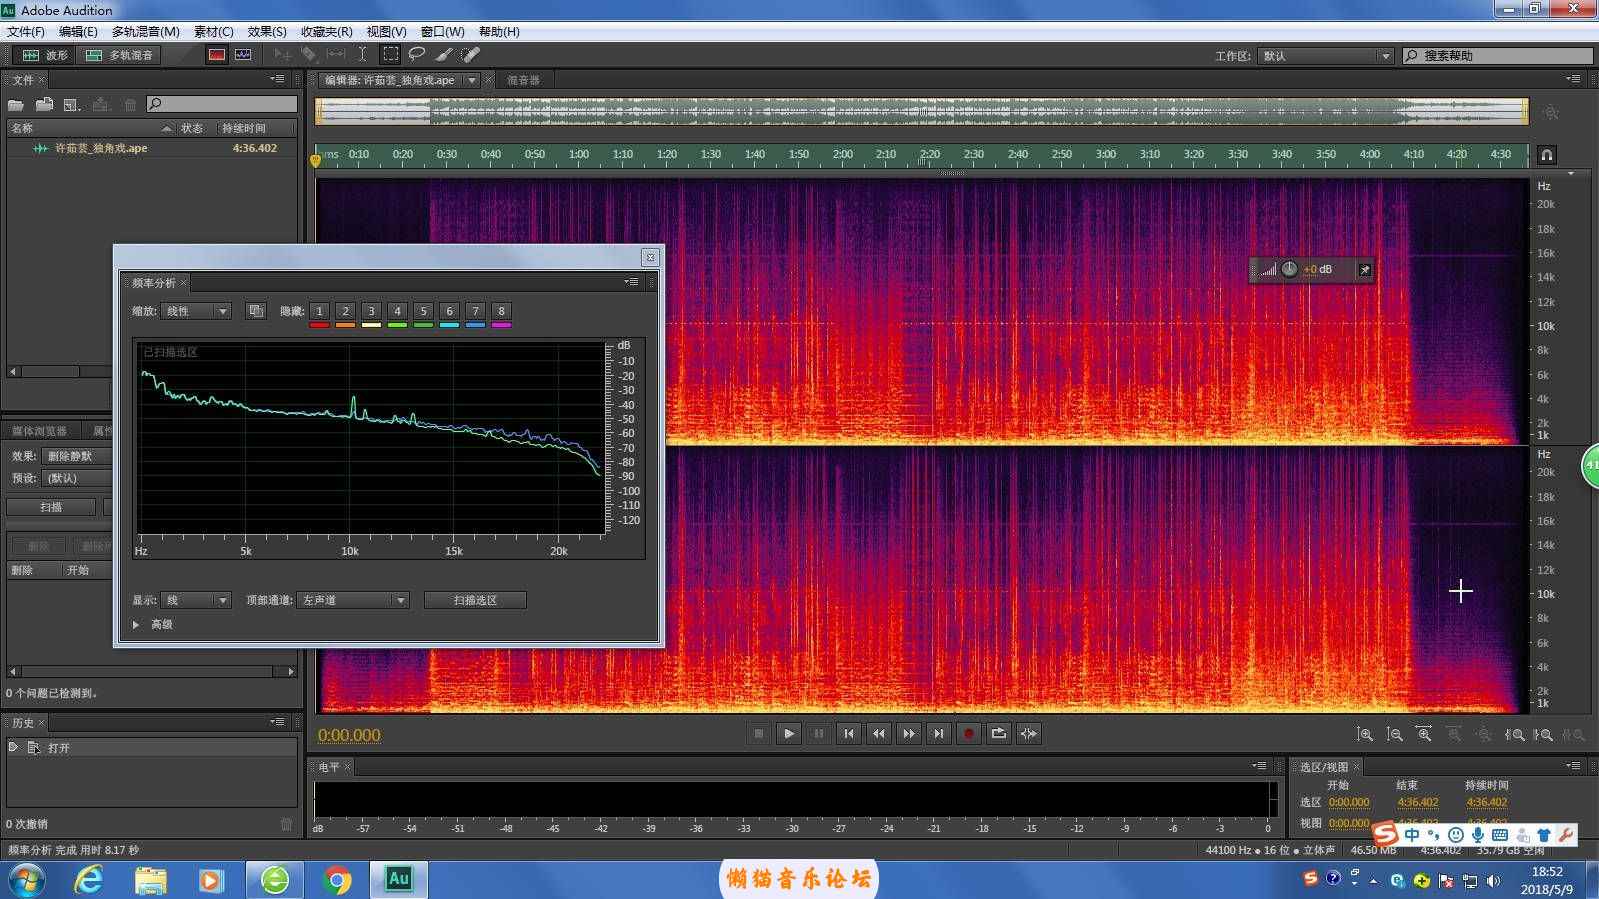Move playhead to previous marker
Image resolution: width=1599 pixels, height=899 pixels.
[849, 734]
